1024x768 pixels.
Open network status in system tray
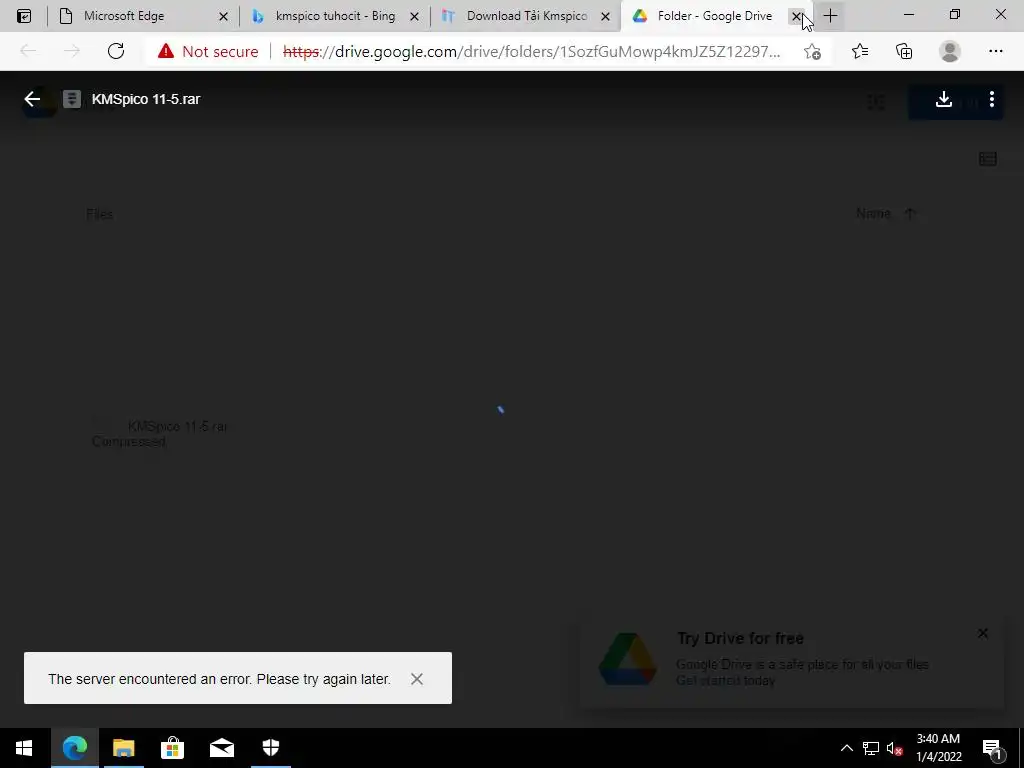871,748
